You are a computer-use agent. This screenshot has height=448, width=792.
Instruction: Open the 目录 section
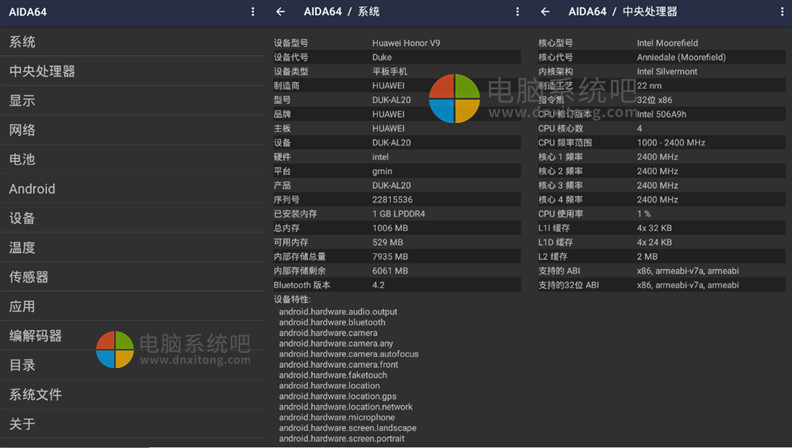[x=132, y=365]
